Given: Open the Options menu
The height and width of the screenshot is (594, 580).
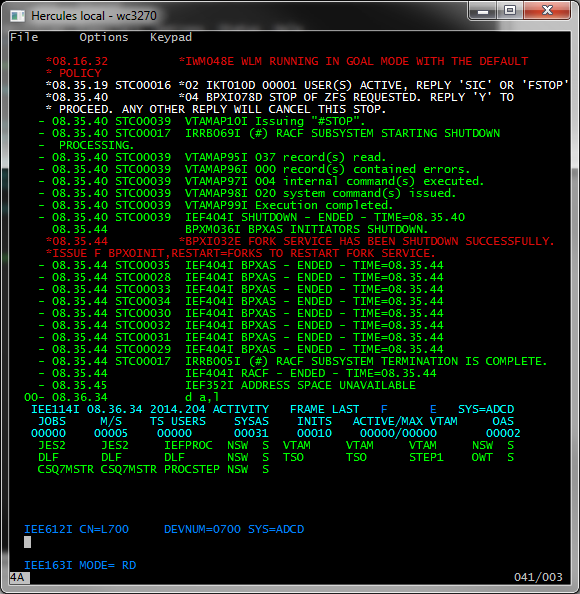Looking at the screenshot, I should (104, 37).
